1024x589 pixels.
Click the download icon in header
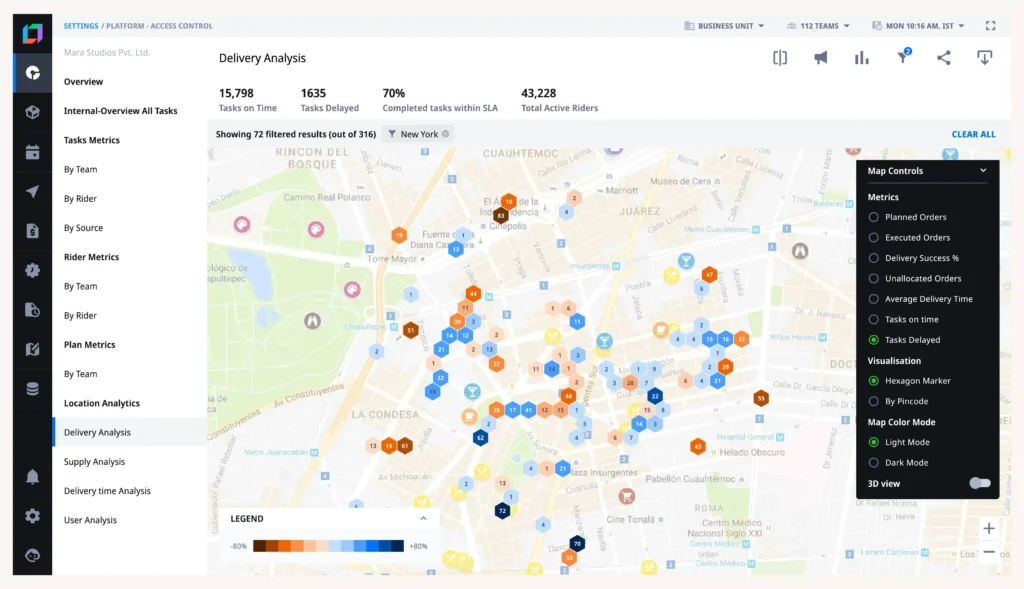click(x=984, y=58)
